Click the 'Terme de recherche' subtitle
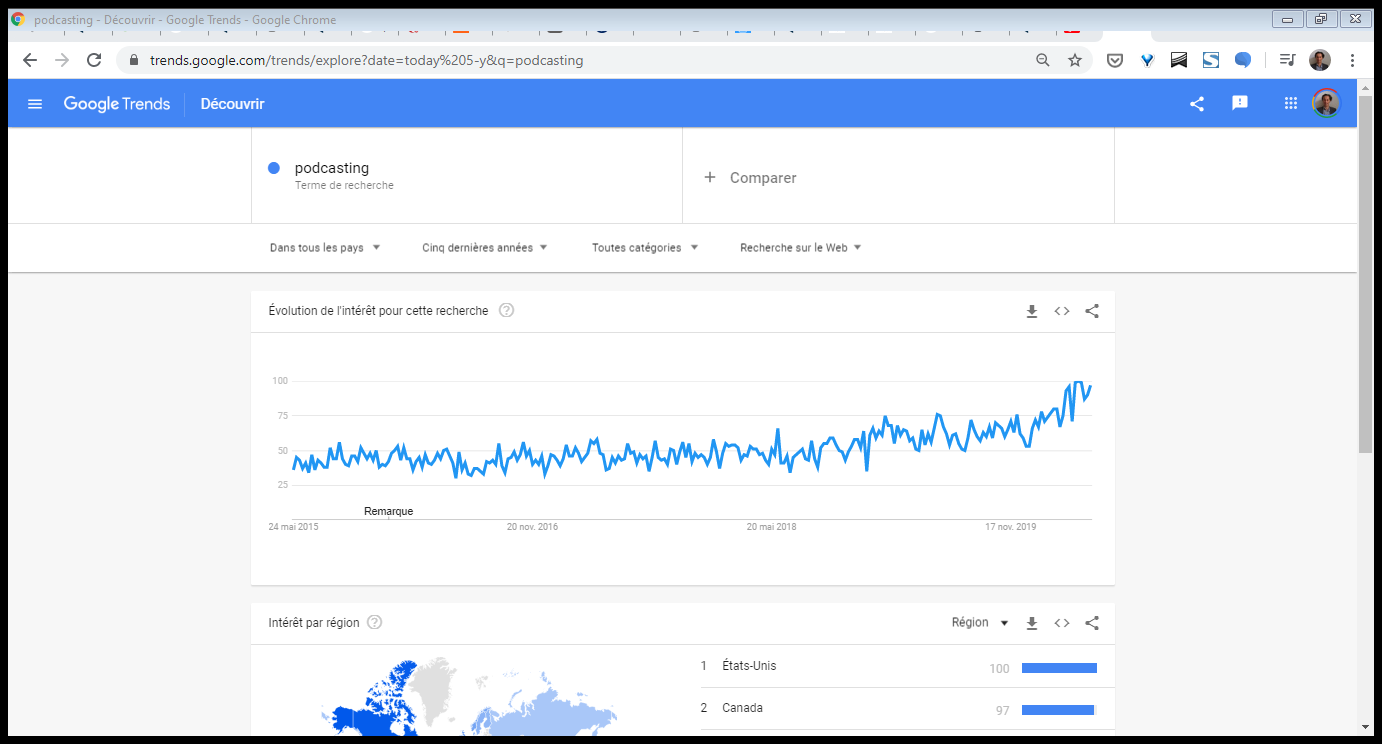The image size is (1382, 744). (x=344, y=186)
